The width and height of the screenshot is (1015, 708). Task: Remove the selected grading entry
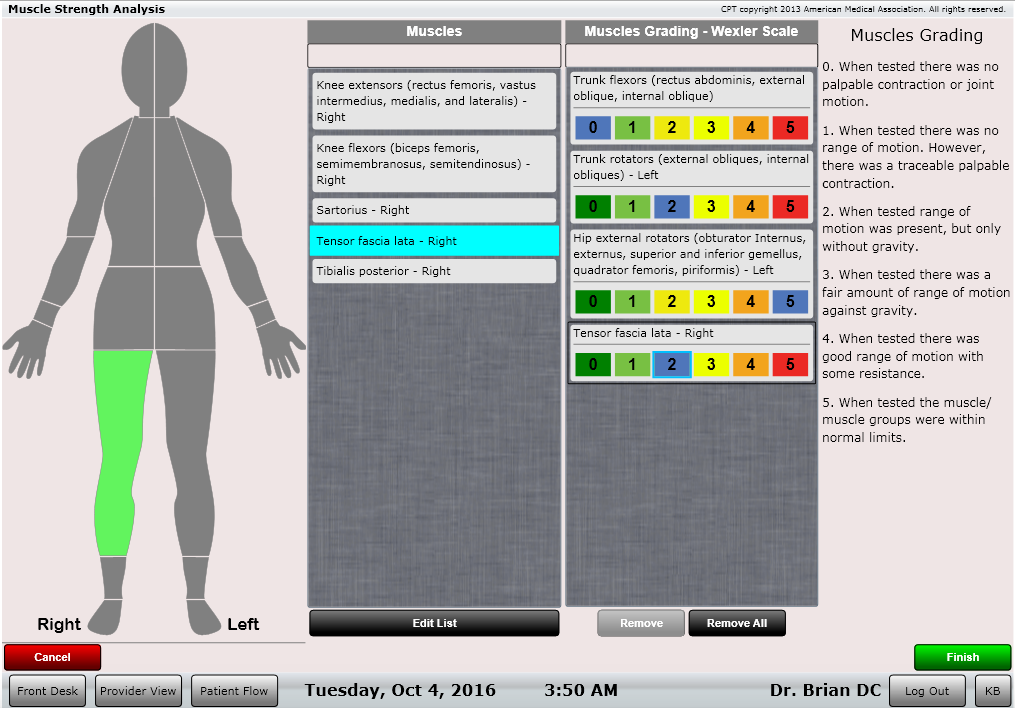(640, 622)
